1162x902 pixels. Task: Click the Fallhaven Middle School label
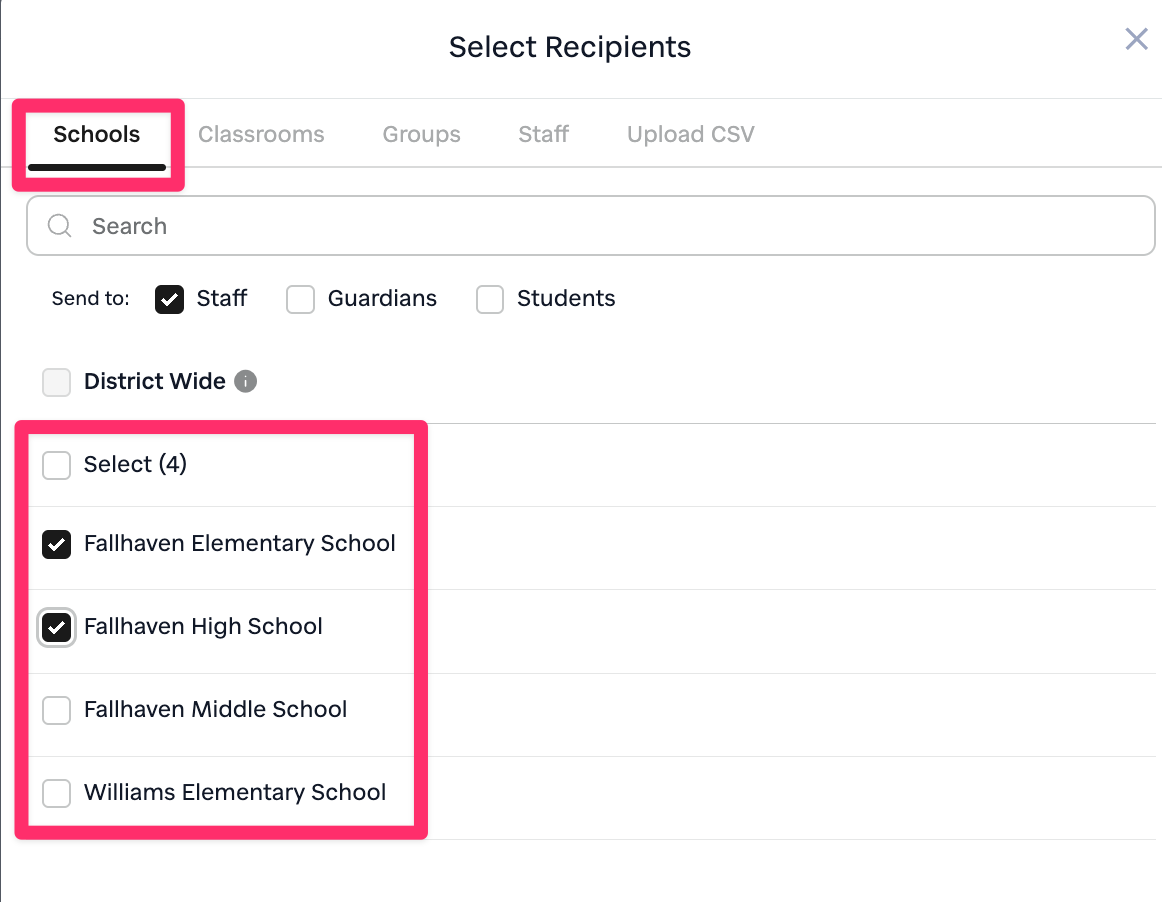(x=216, y=710)
